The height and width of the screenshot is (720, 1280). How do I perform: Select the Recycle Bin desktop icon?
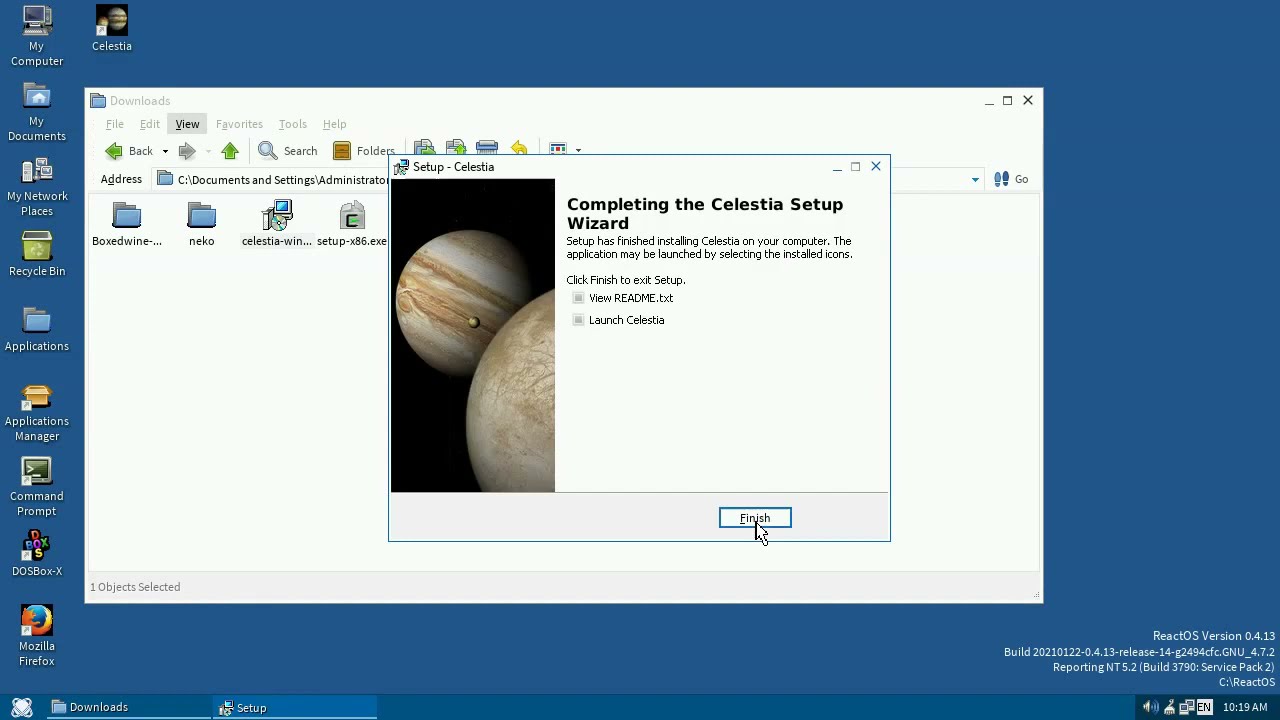pos(37,254)
